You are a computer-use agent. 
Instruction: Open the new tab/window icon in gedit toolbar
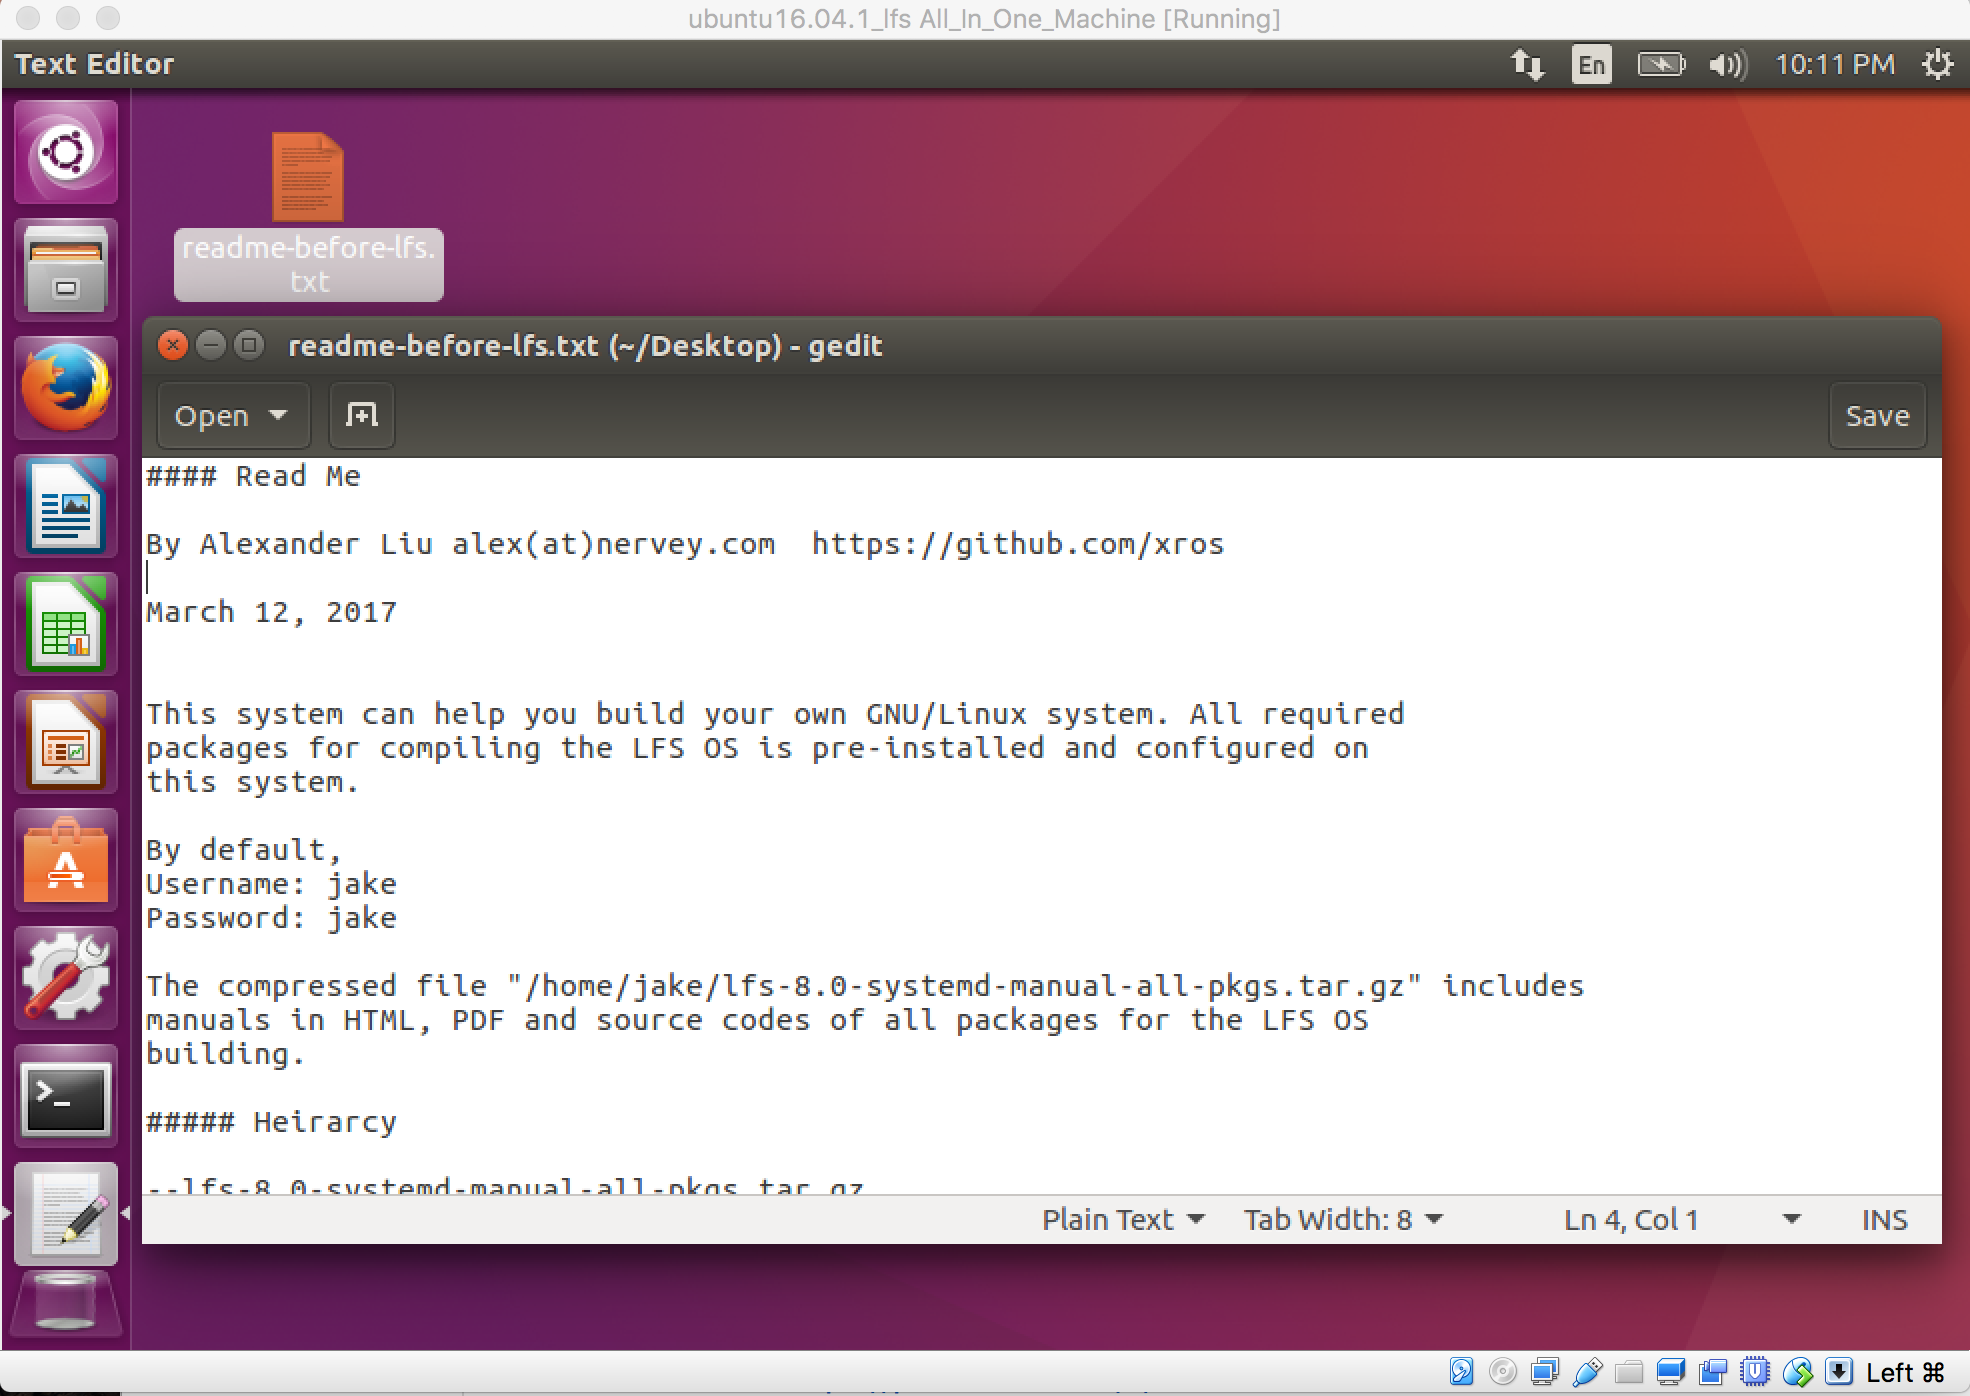[363, 415]
